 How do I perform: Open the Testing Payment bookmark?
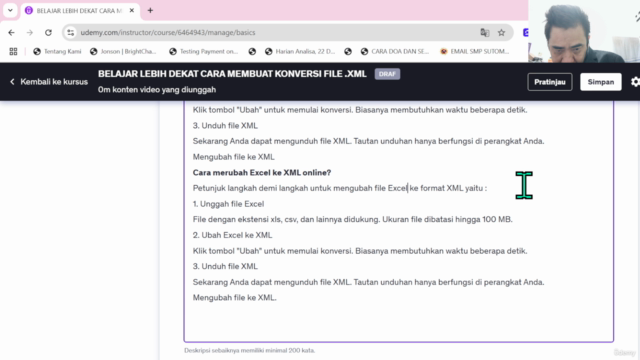tap(203, 51)
